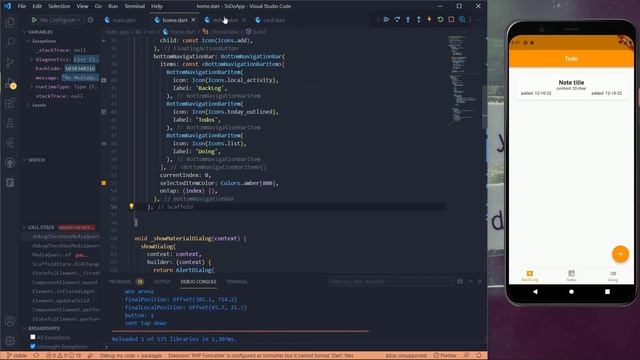Open the debug configuration dropdown

[60, 20]
